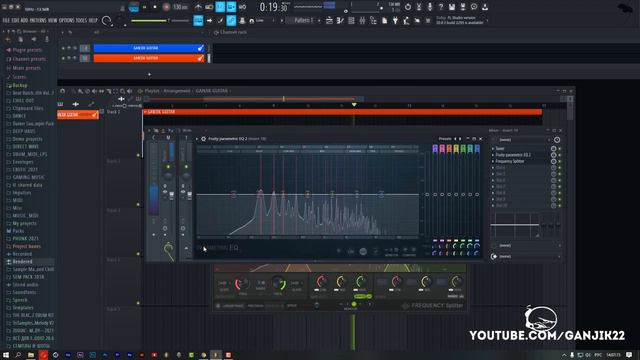Viewport: 640px width, 360px height.
Task: Click the metronome icon near the tempo
Action: 198,7
